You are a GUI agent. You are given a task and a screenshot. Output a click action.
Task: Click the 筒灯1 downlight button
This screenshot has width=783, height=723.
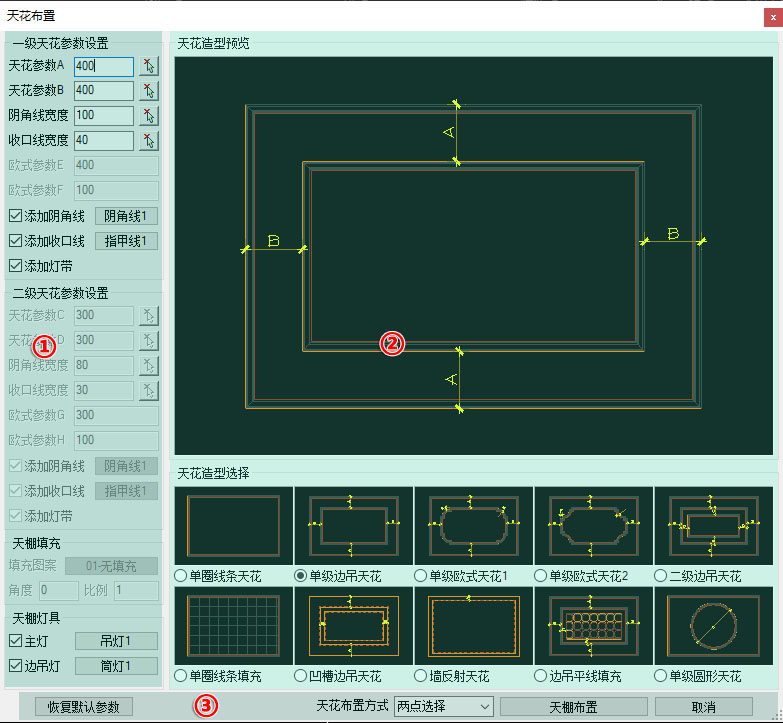coord(116,666)
